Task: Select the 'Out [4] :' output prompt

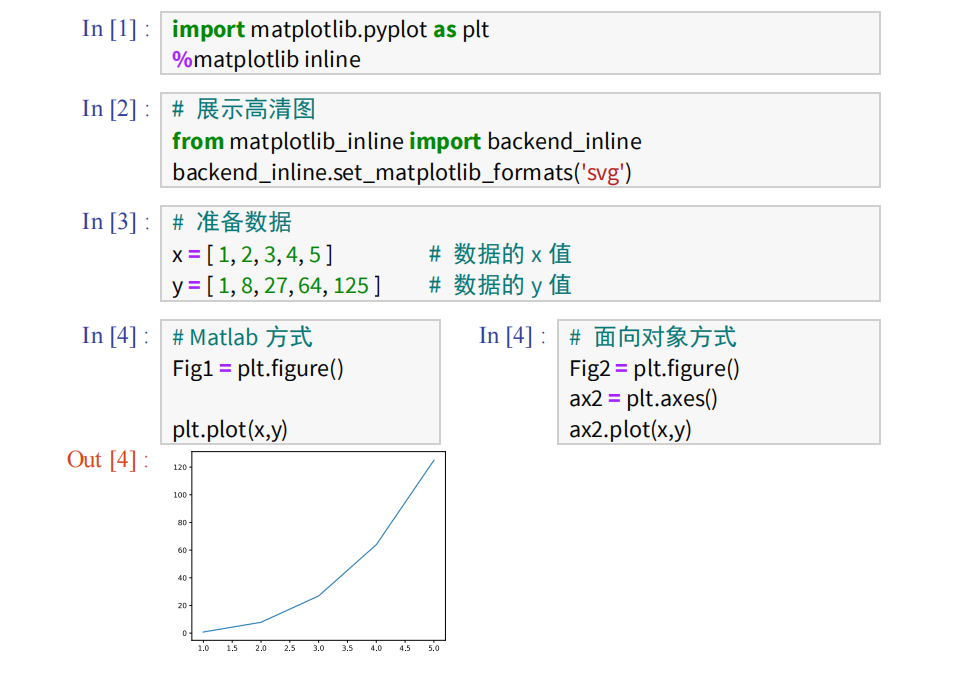Action: pyautogui.click(x=108, y=460)
